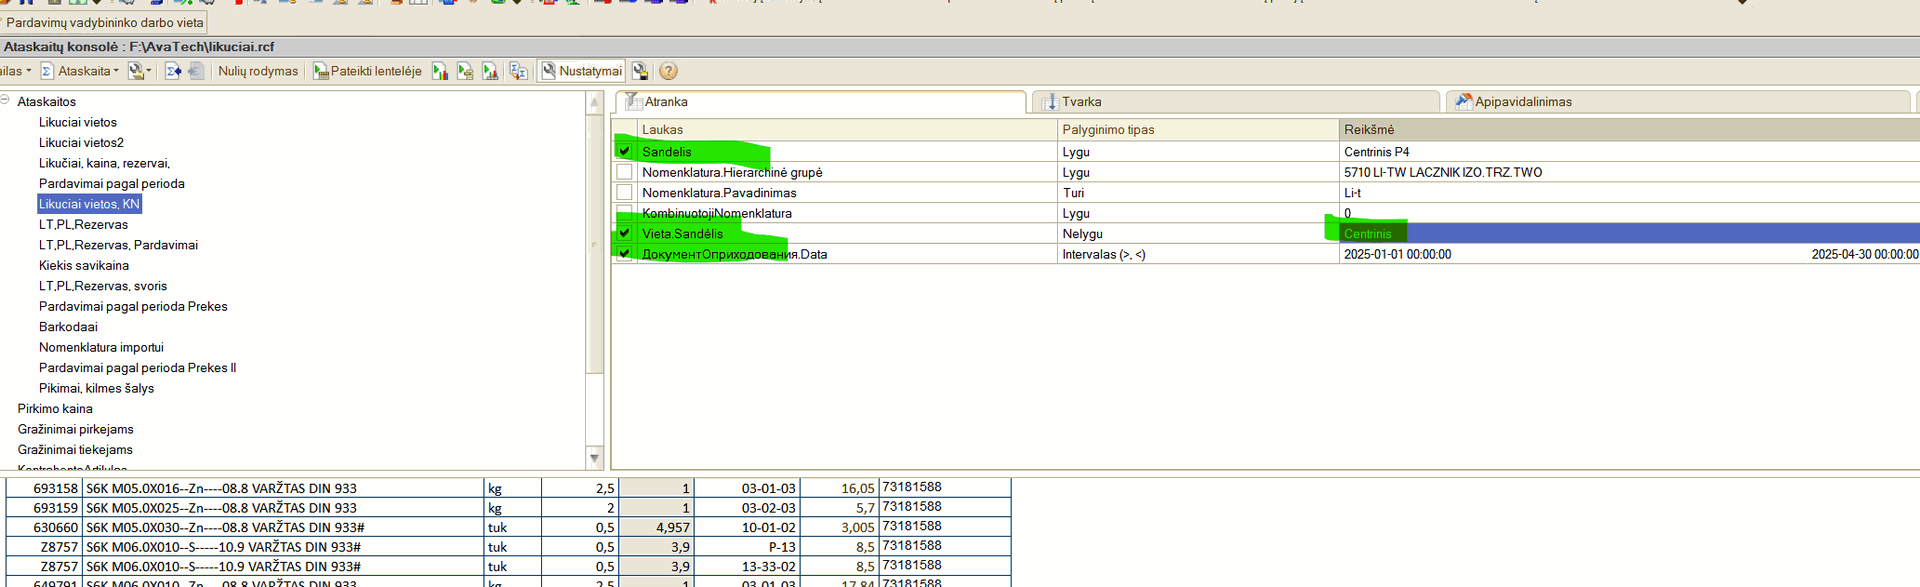Viewport: 1920px width, 587px height.
Task: Click the help question mark icon
Action: tap(668, 71)
